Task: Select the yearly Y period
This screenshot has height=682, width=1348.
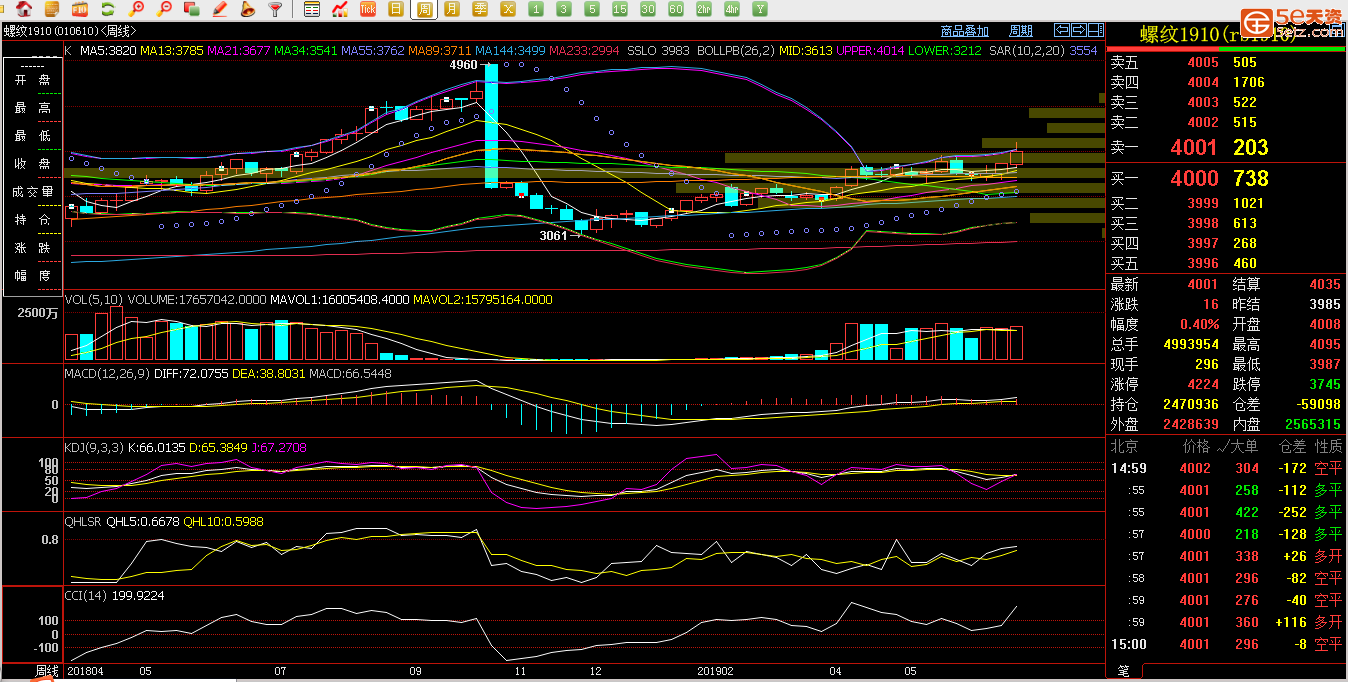Action: (760, 9)
